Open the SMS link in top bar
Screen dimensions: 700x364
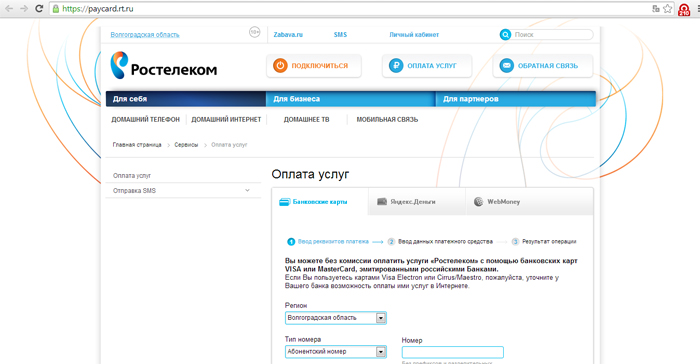coord(340,34)
